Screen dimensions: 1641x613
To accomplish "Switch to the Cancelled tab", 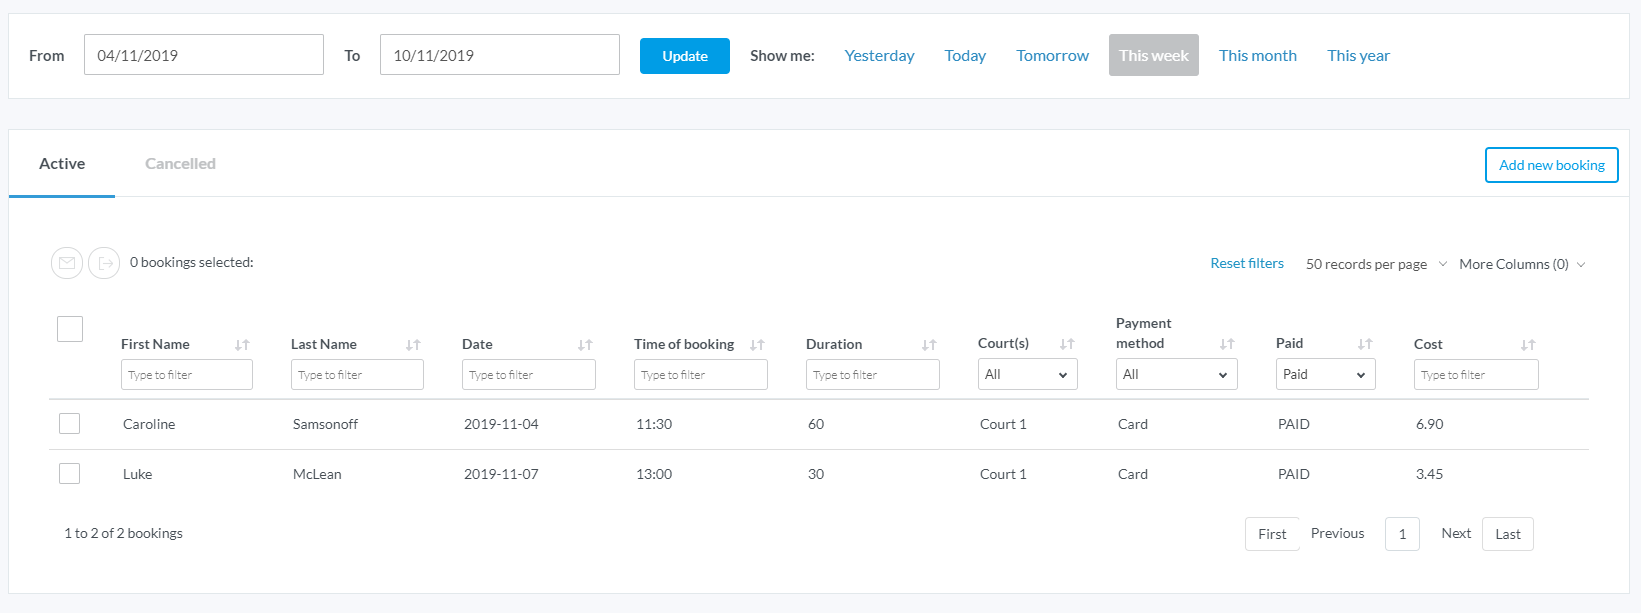I will pyautogui.click(x=180, y=164).
